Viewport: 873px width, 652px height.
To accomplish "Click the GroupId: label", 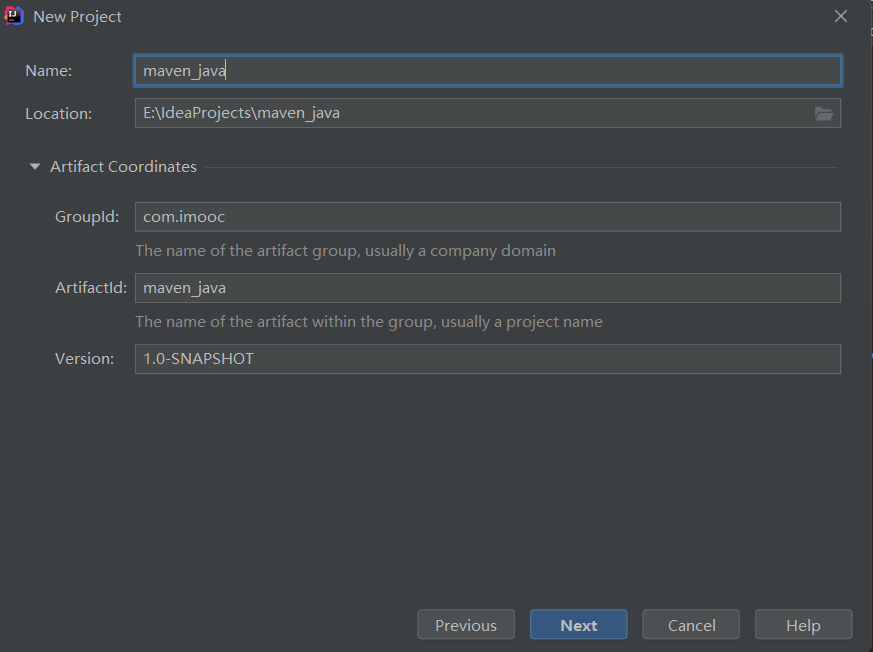I will (87, 217).
